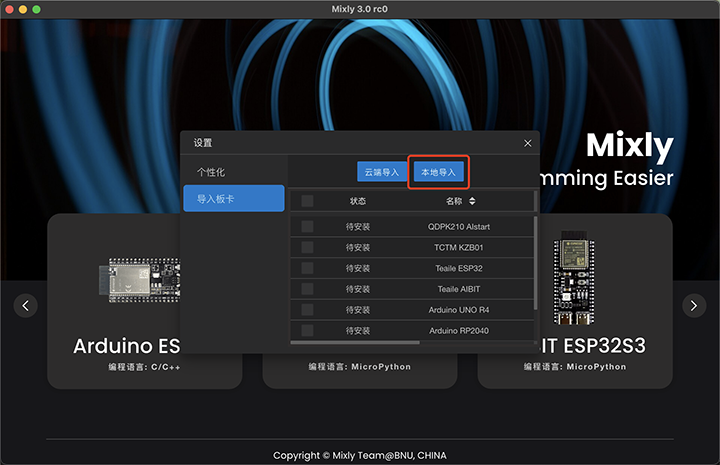Select the QDPK210 AIstart board name
Image resolution: width=720 pixels, height=465 pixels.
click(459, 227)
